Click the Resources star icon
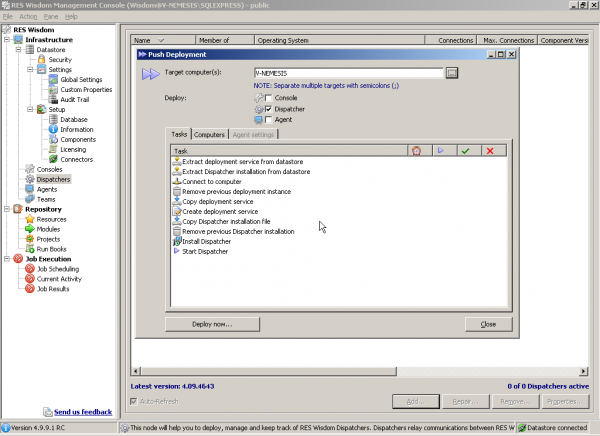600x436 pixels. pyautogui.click(x=30, y=219)
